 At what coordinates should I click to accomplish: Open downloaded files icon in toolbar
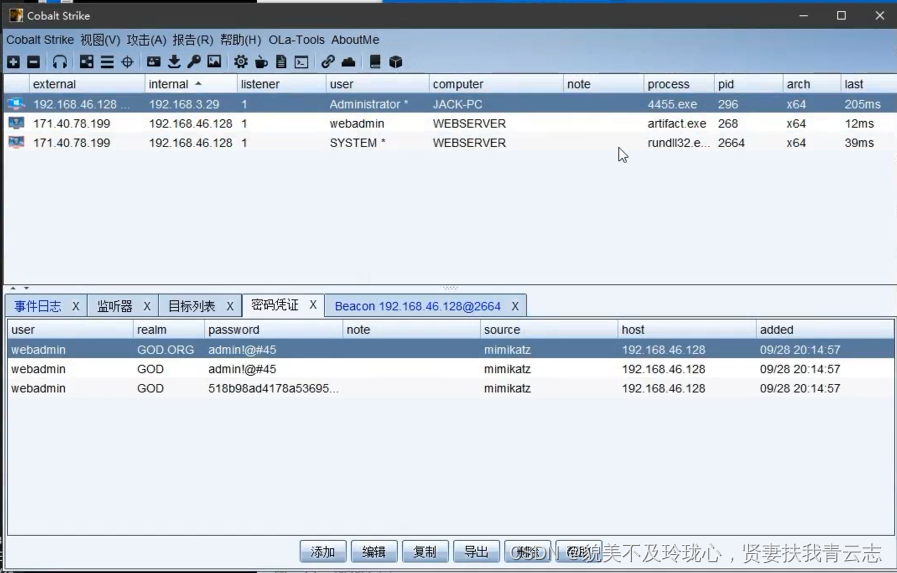tap(174, 62)
